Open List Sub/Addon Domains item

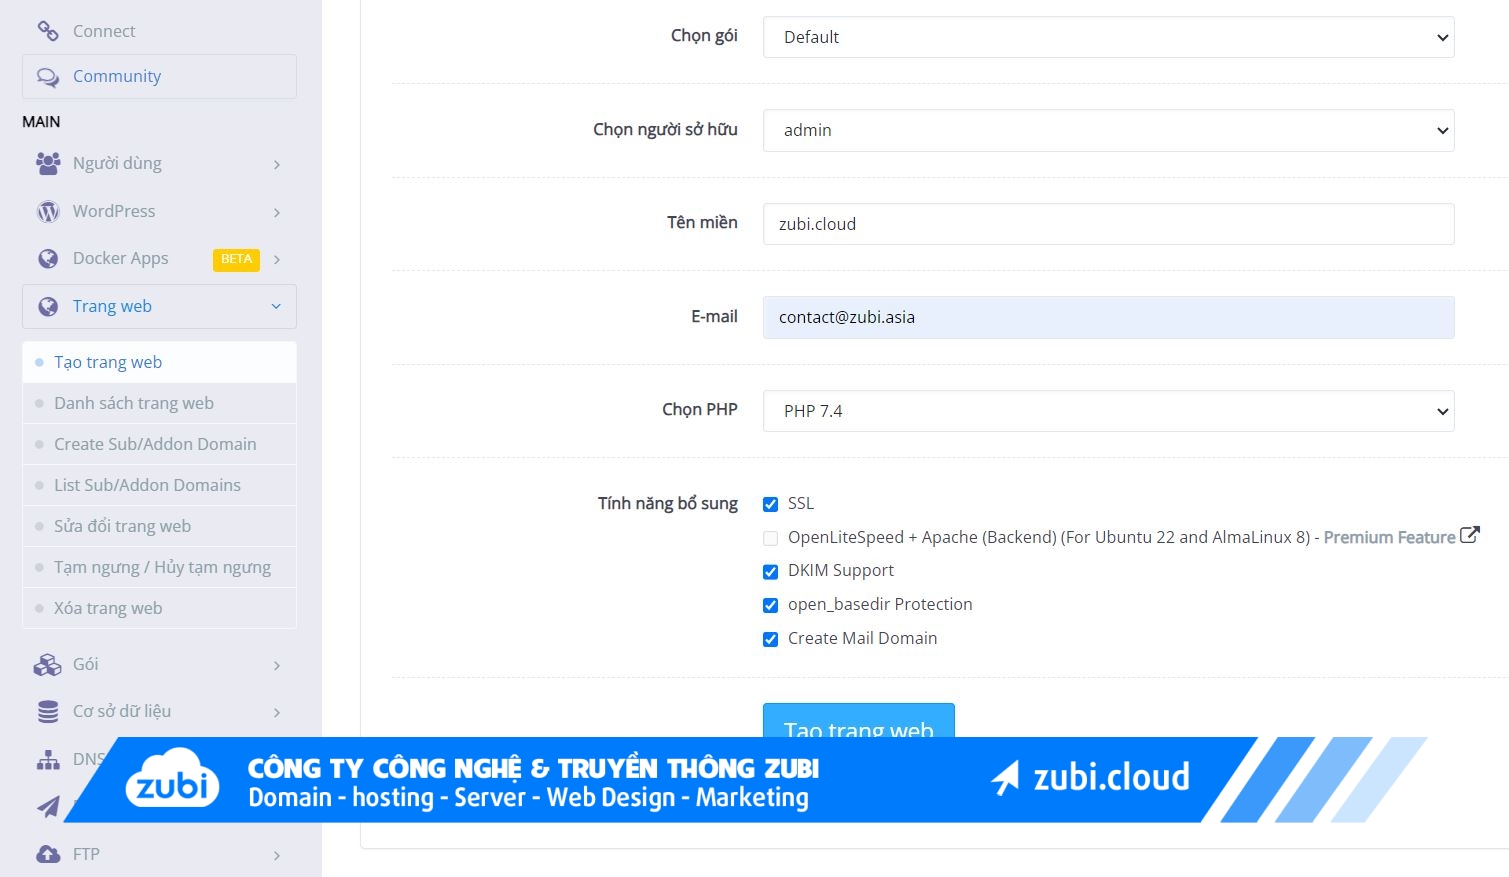coord(159,485)
